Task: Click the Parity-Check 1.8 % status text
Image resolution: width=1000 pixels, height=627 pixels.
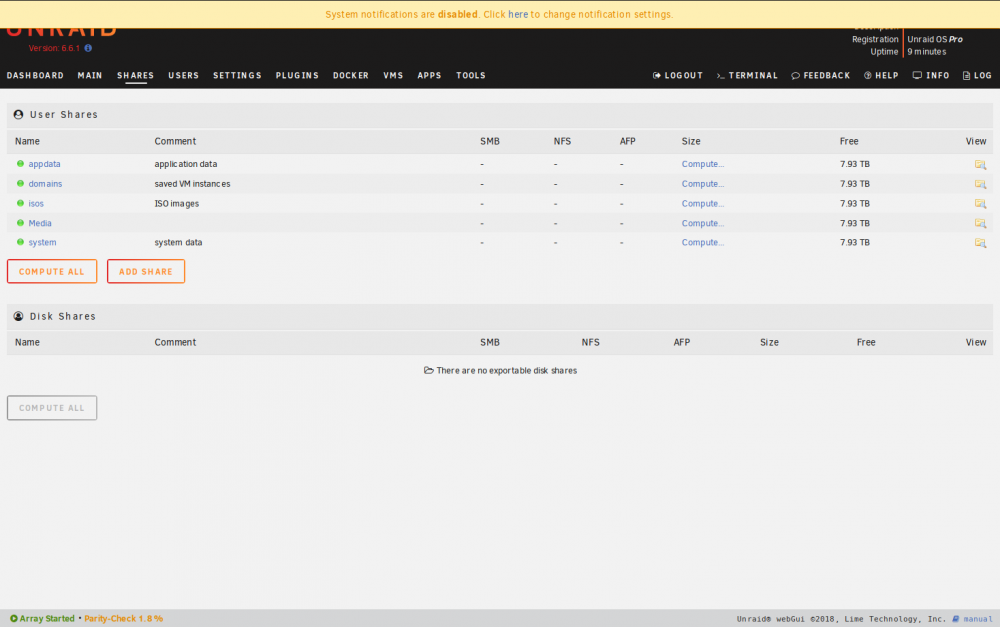Action: 124,619
